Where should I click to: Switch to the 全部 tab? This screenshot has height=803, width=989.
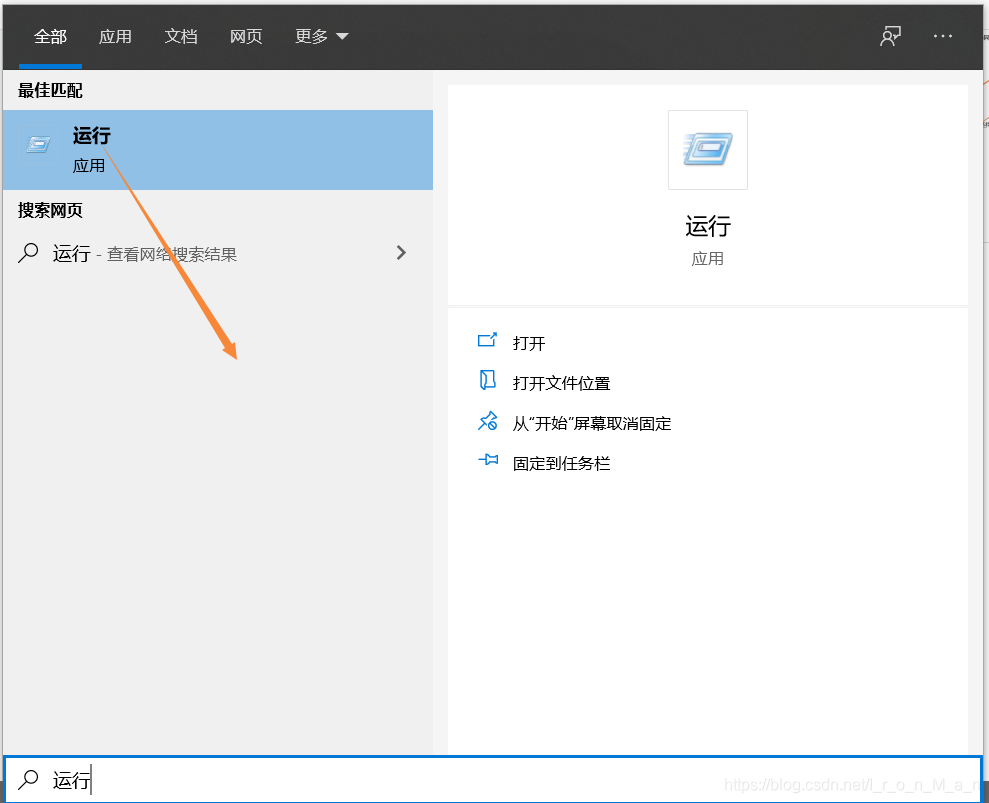50,37
